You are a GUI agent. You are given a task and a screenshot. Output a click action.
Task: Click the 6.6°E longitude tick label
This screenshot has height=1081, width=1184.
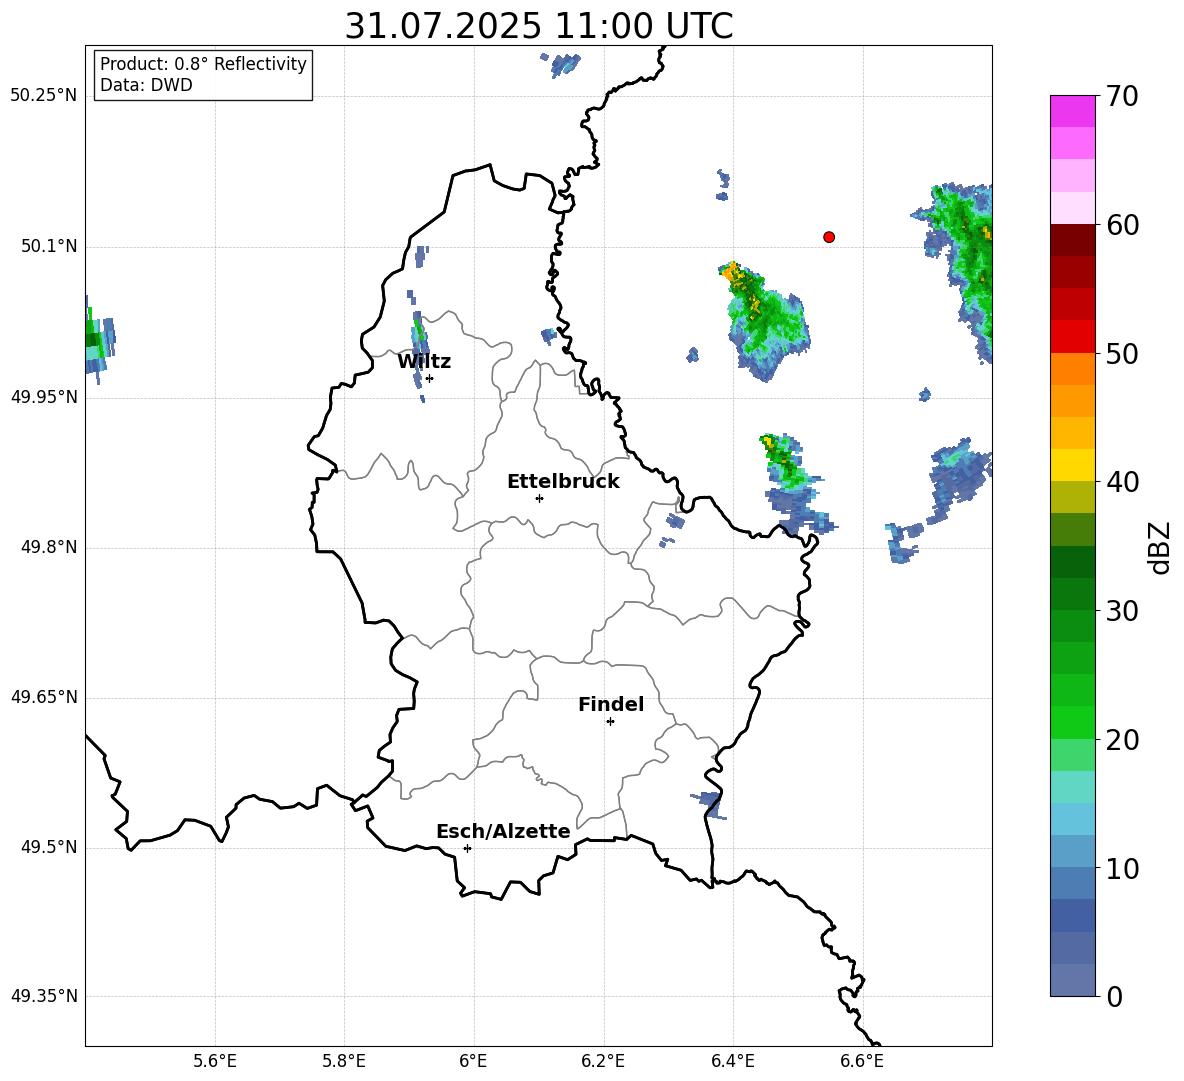862,1061
